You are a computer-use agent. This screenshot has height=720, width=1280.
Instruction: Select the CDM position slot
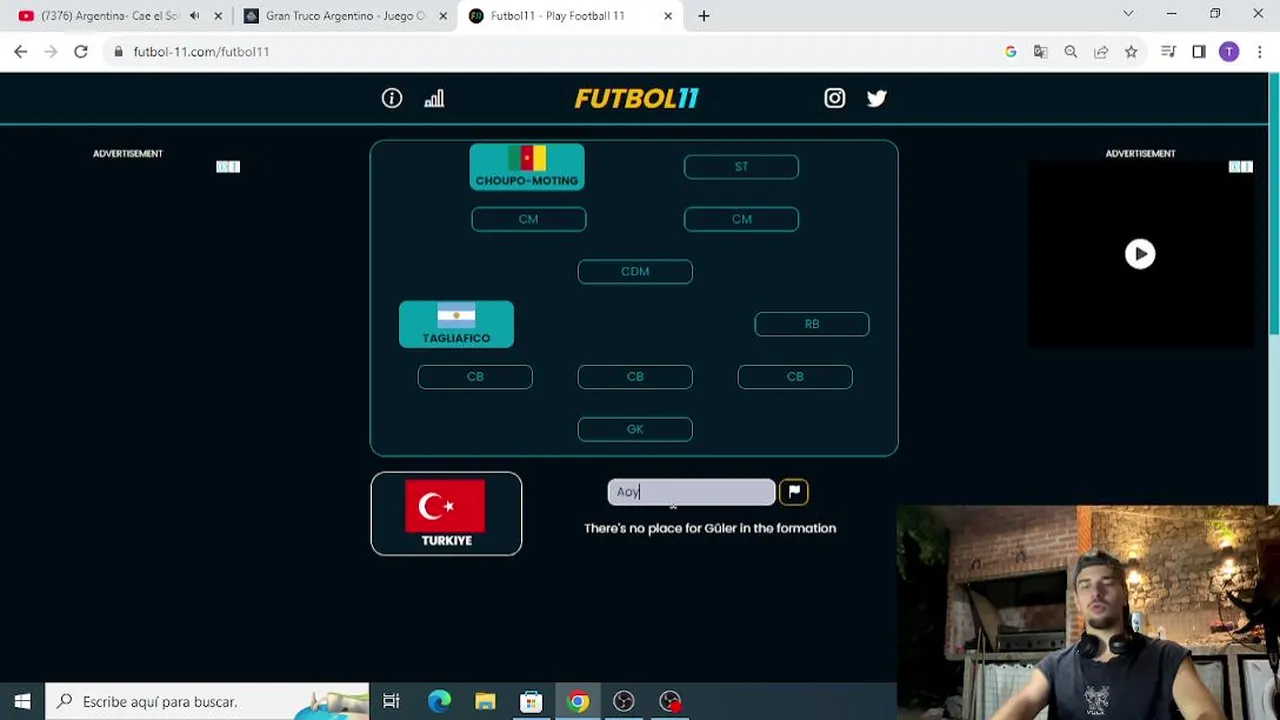tap(635, 271)
